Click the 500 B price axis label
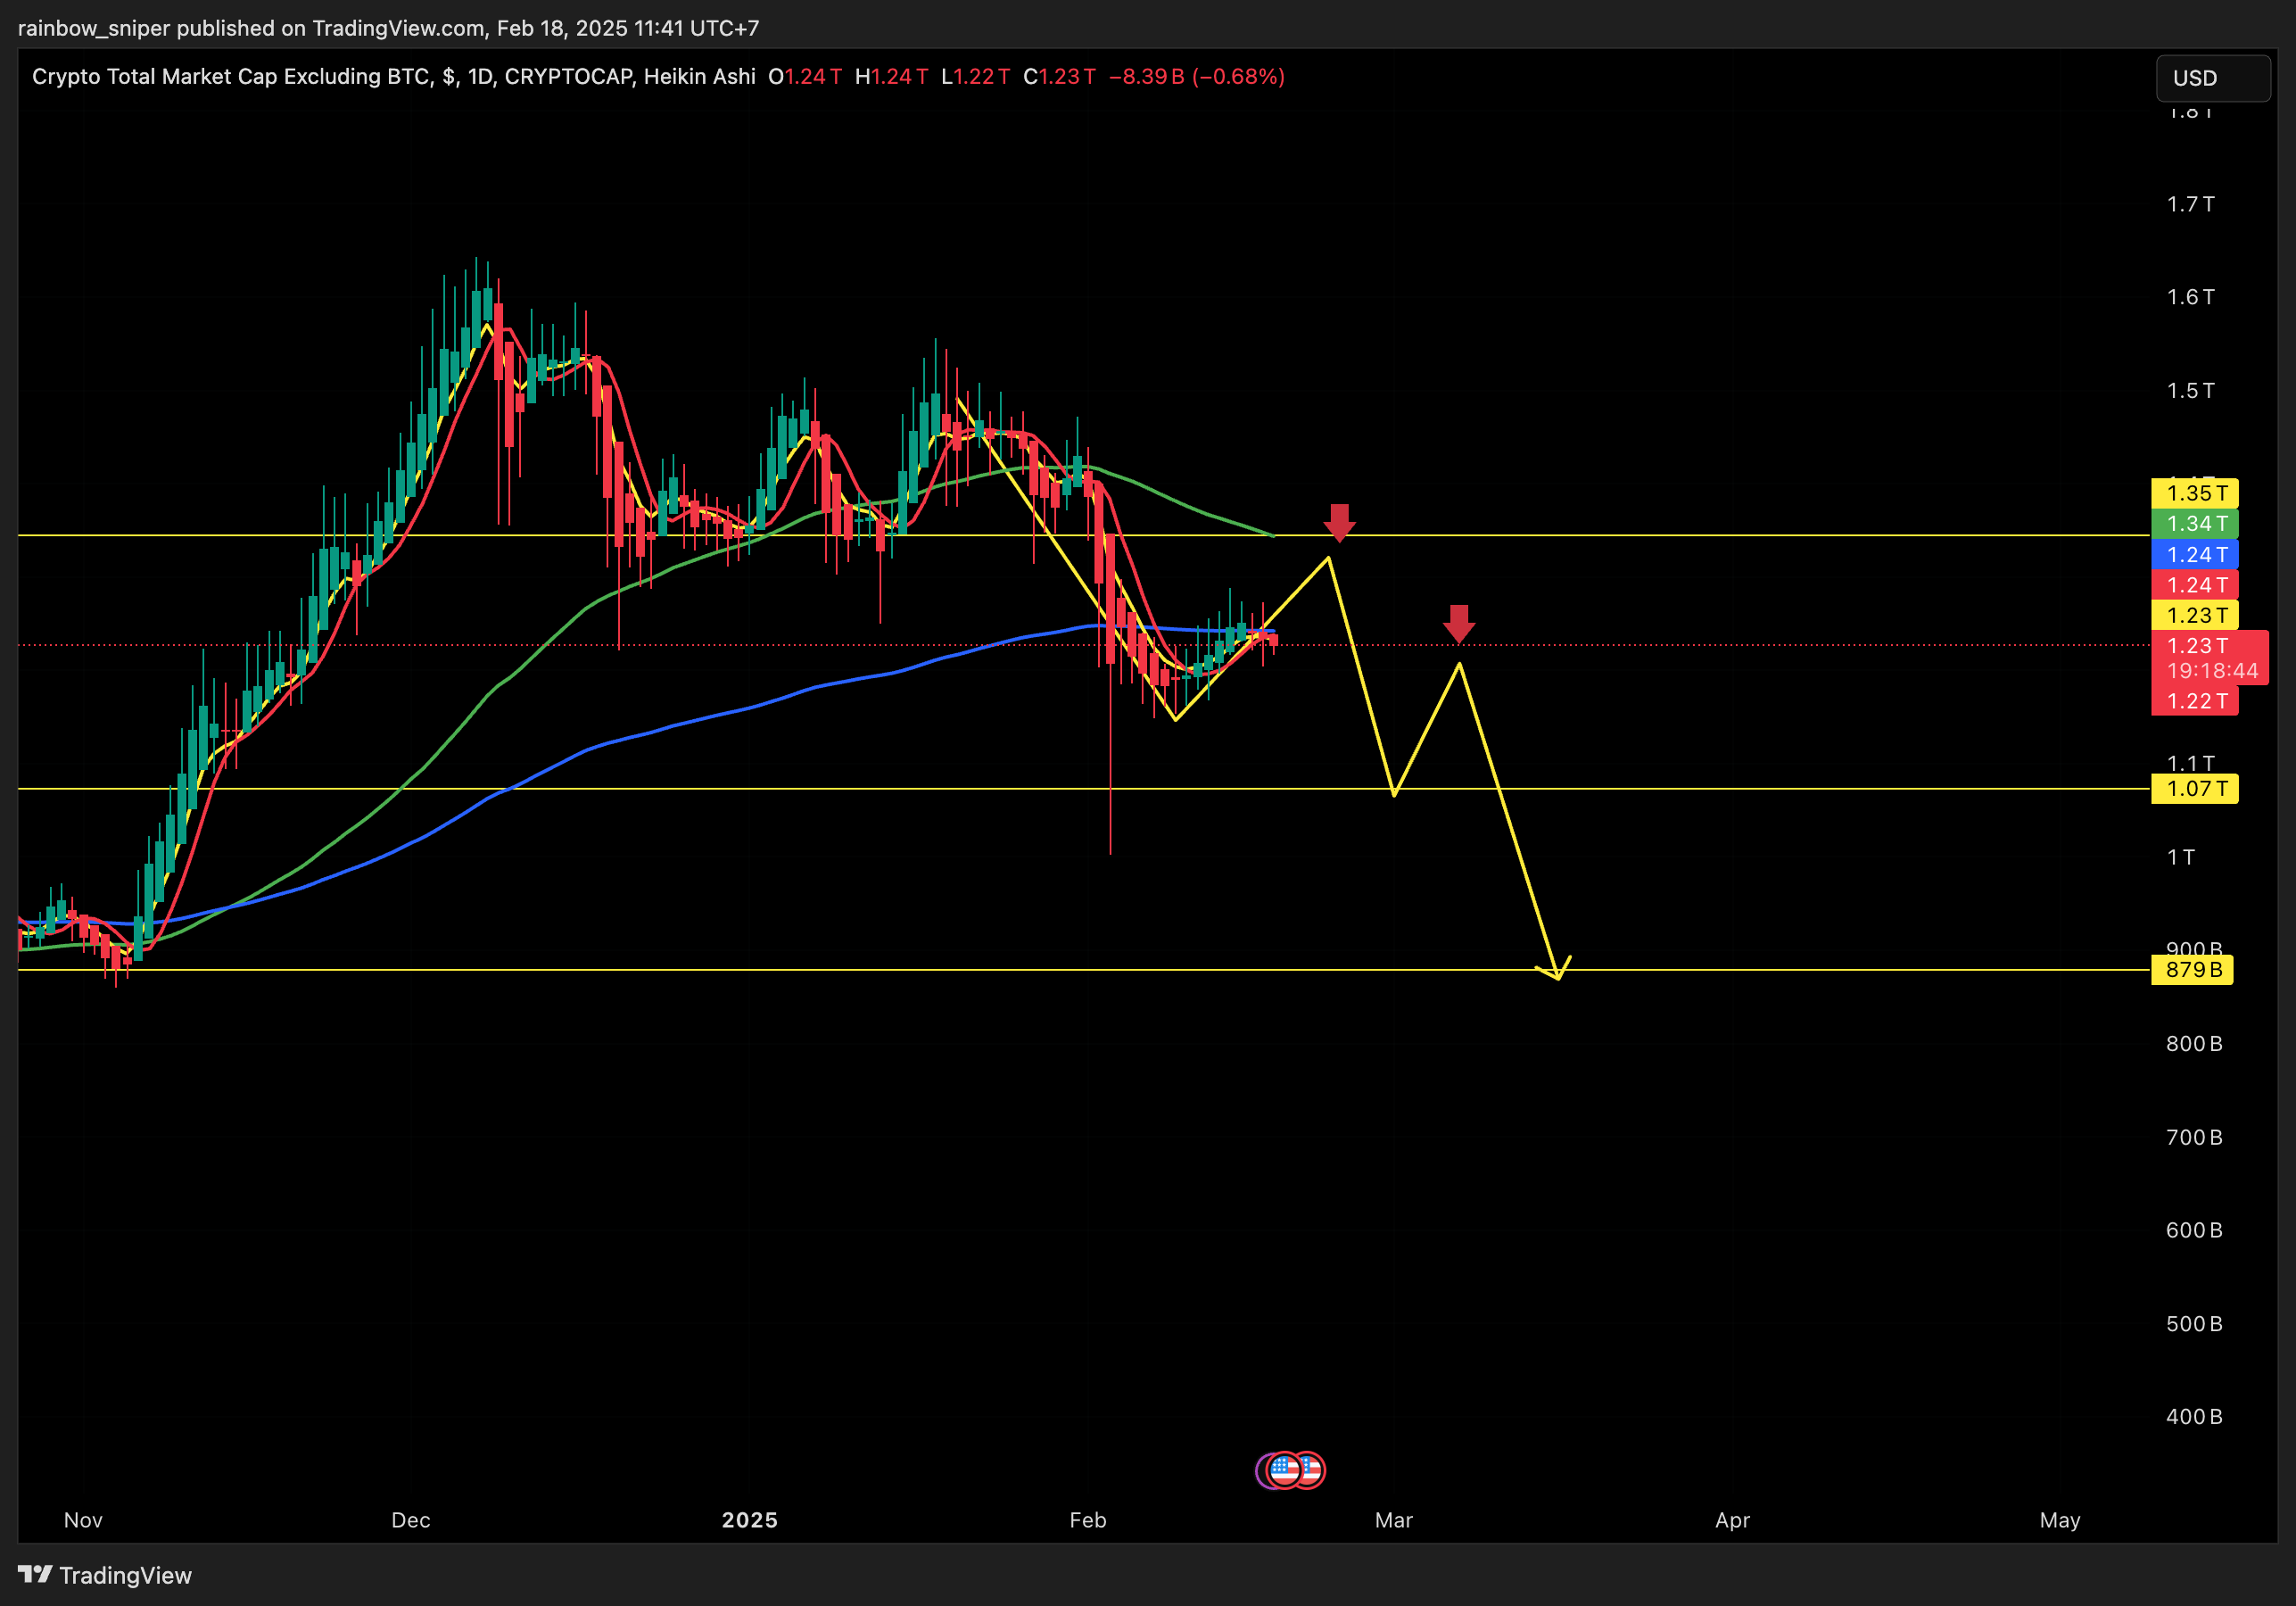 [2194, 1324]
